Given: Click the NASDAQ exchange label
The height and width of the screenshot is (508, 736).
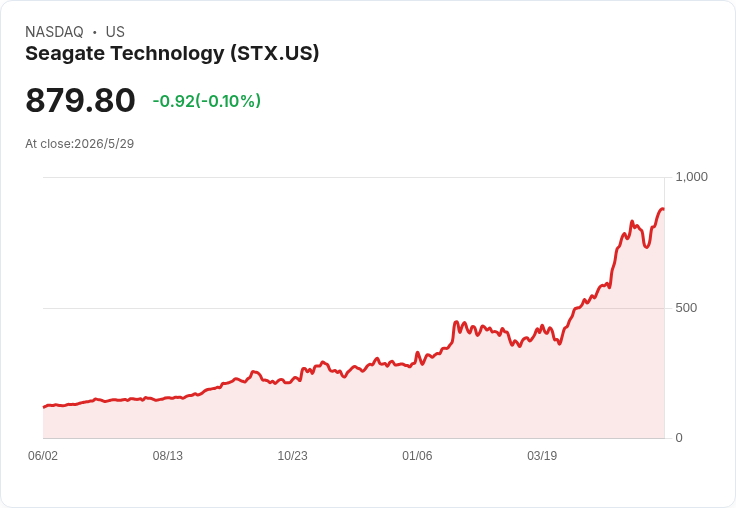Looking at the screenshot, I should click(x=54, y=32).
